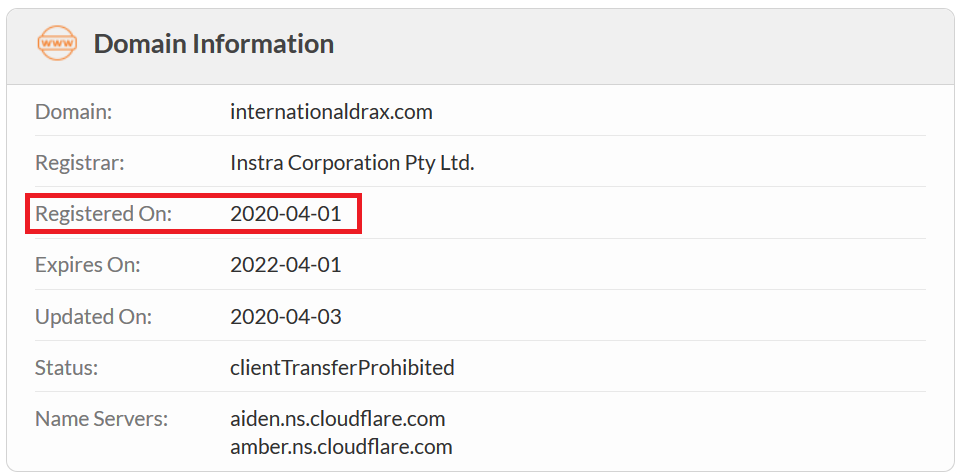
Task: Click Instra Corporation Pty Ltd. registrar name
Action: pyautogui.click(x=352, y=163)
